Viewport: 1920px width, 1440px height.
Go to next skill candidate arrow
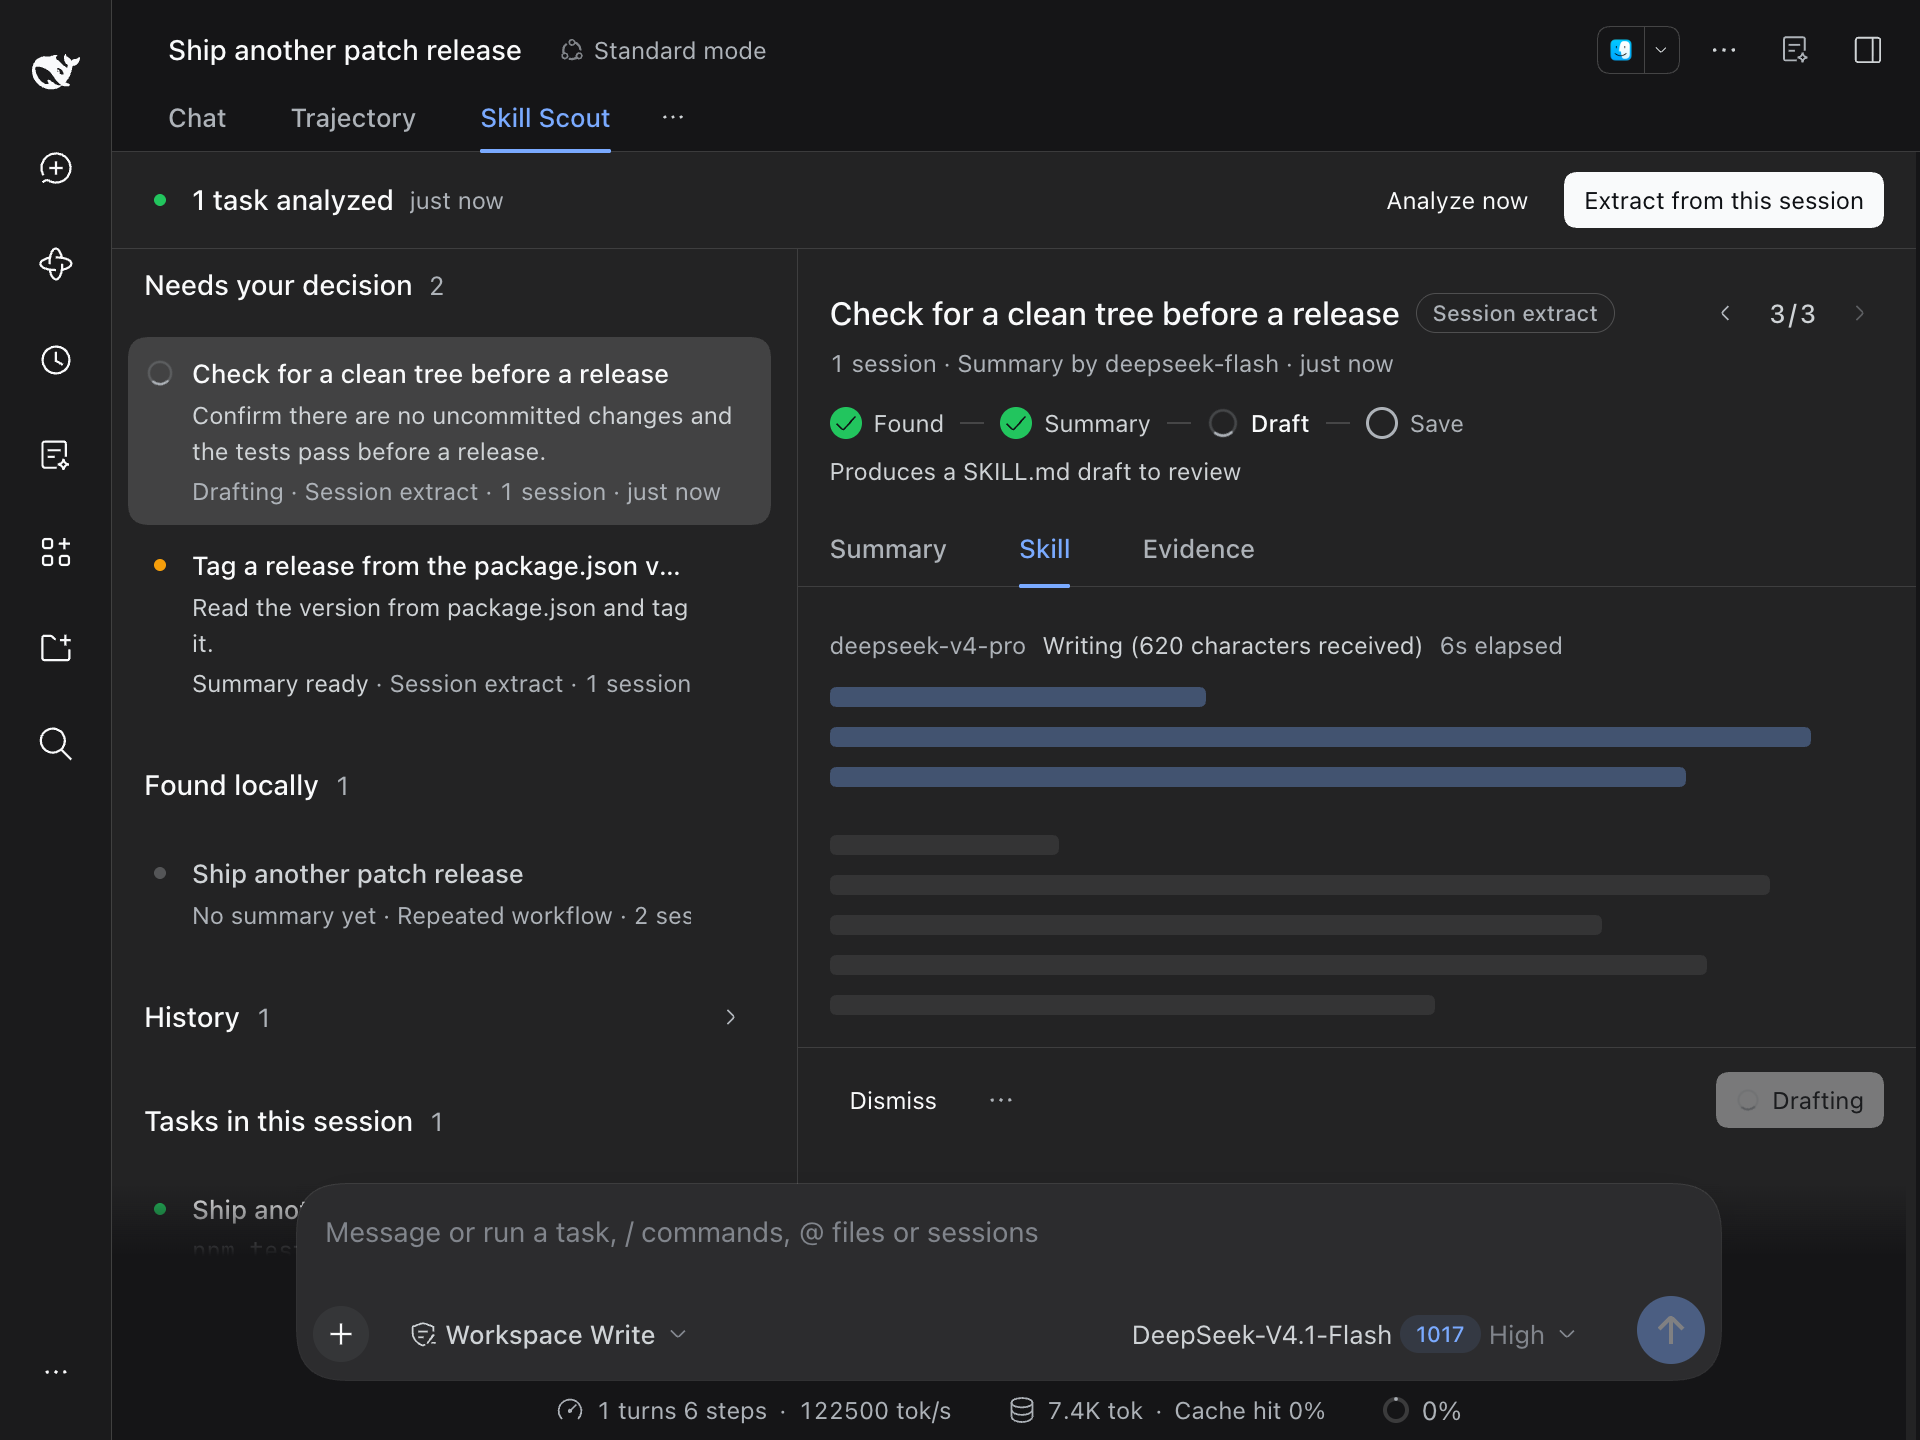pyautogui.click(x=1859, y=314)
